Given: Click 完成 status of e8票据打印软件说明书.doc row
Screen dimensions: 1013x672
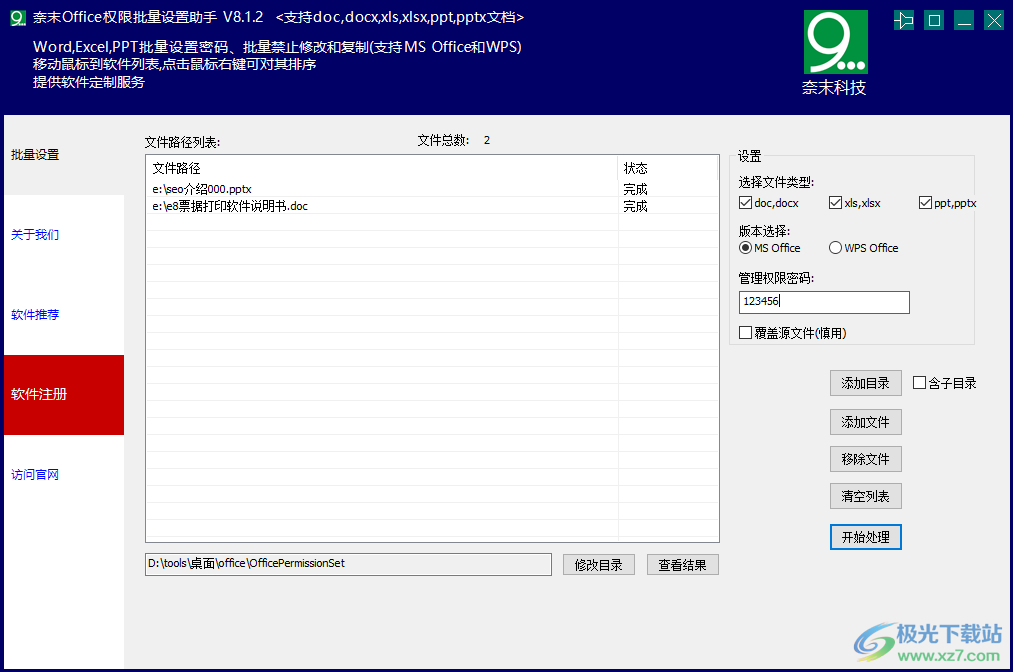Looking at the screenshot, I should (636, 206).
